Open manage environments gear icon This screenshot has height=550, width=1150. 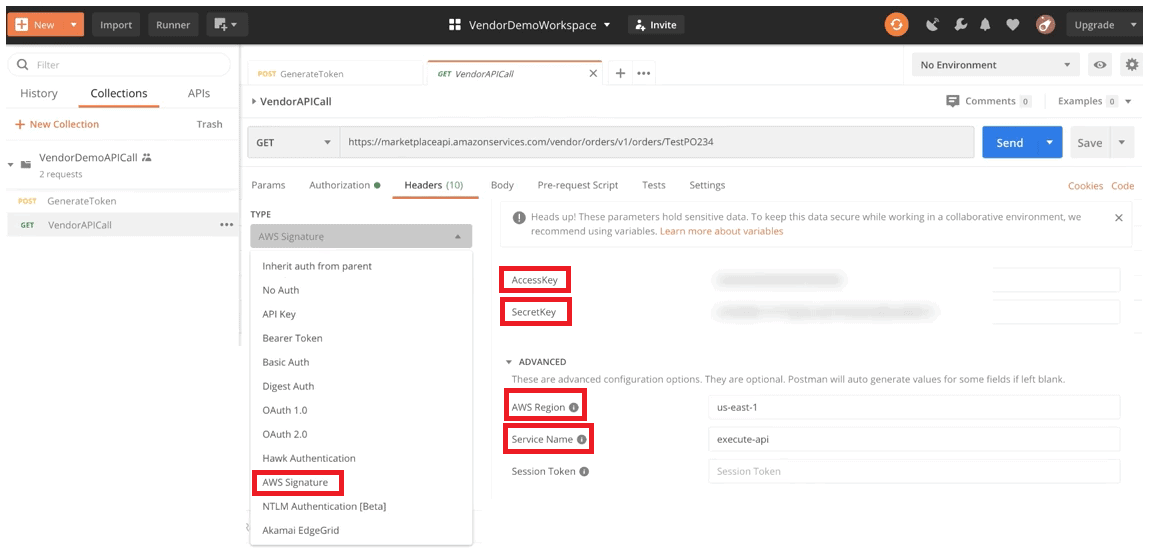(x=1132, y=65)
